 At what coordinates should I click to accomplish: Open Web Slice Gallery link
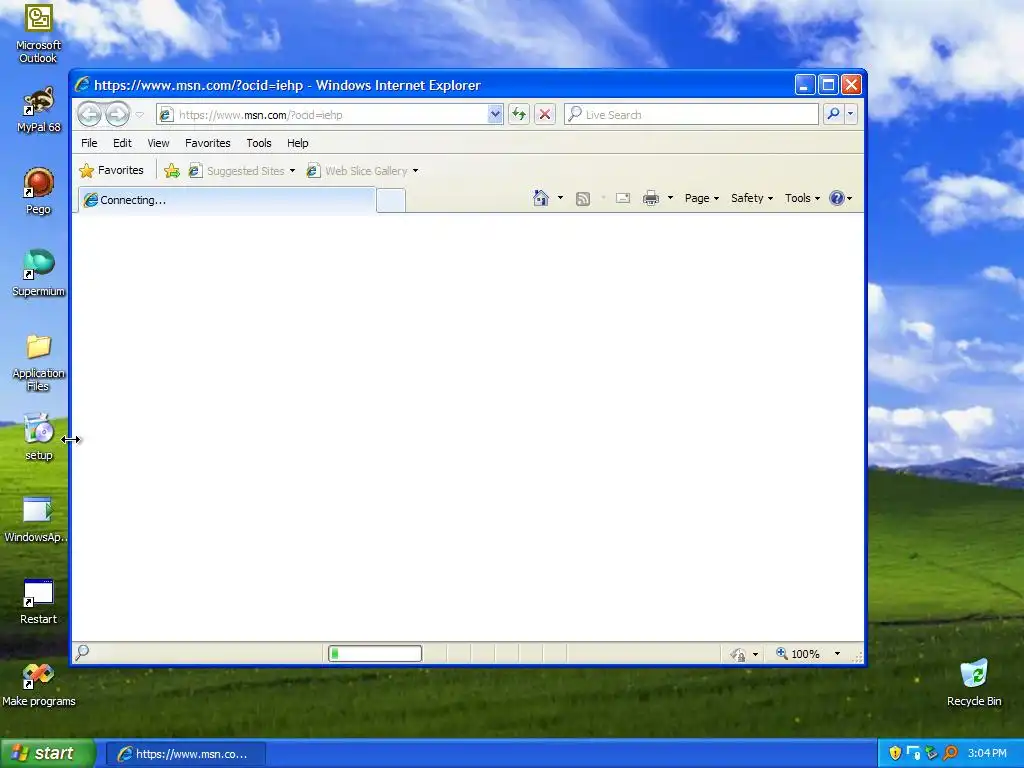[363, 171]
